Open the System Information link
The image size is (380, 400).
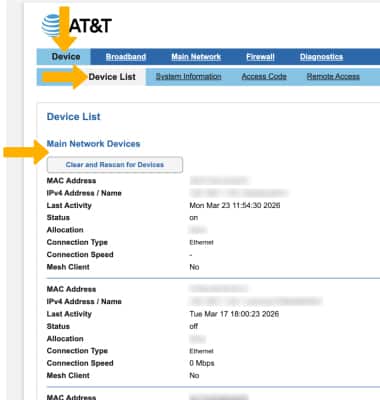[188, 77]
